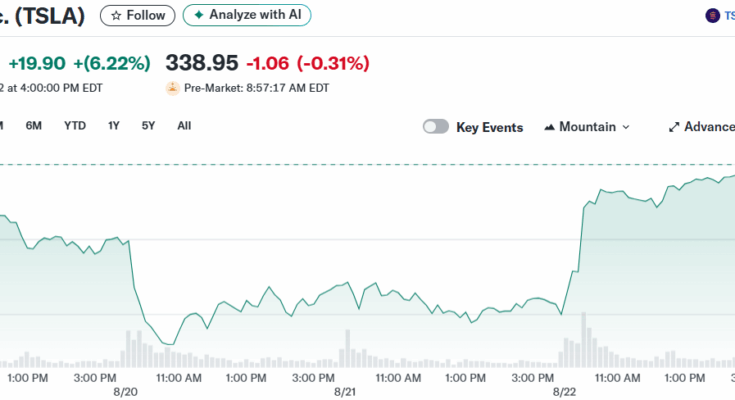Click the round profile icon at top right
This screenshot has height=400, width=735.
click(712, 15)
